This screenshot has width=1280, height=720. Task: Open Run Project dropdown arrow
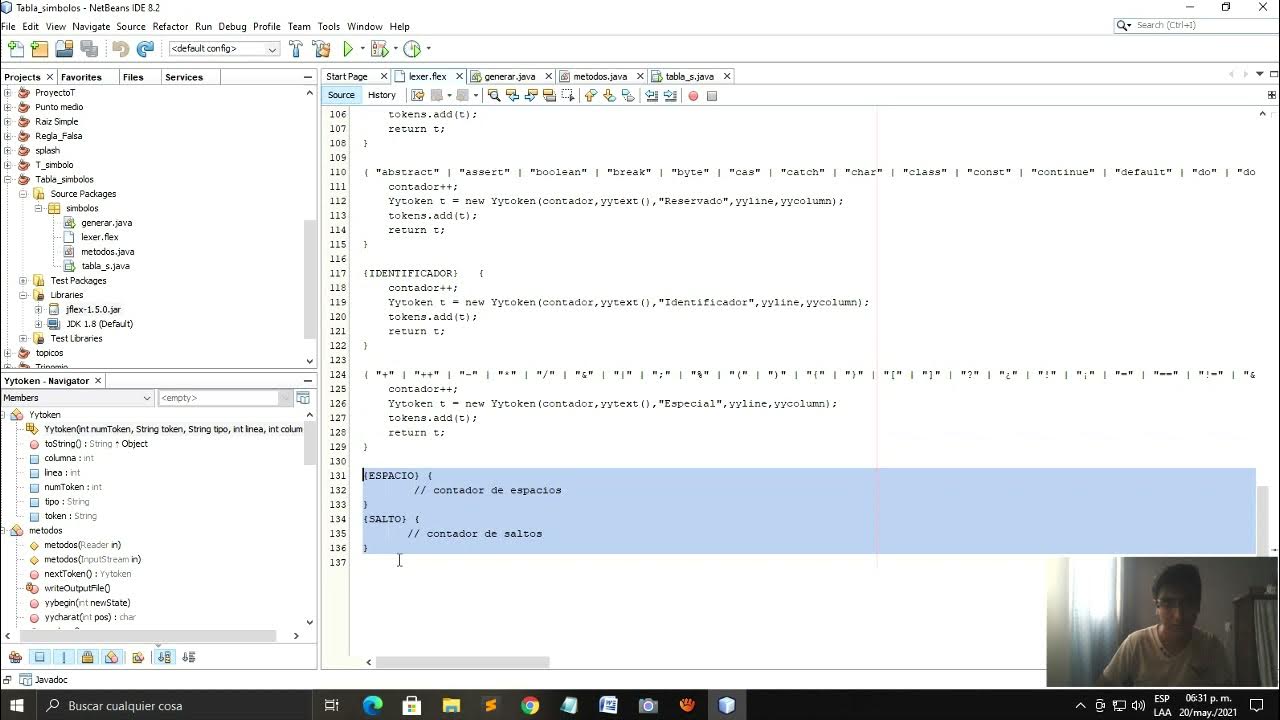click(x=362, y=48)
